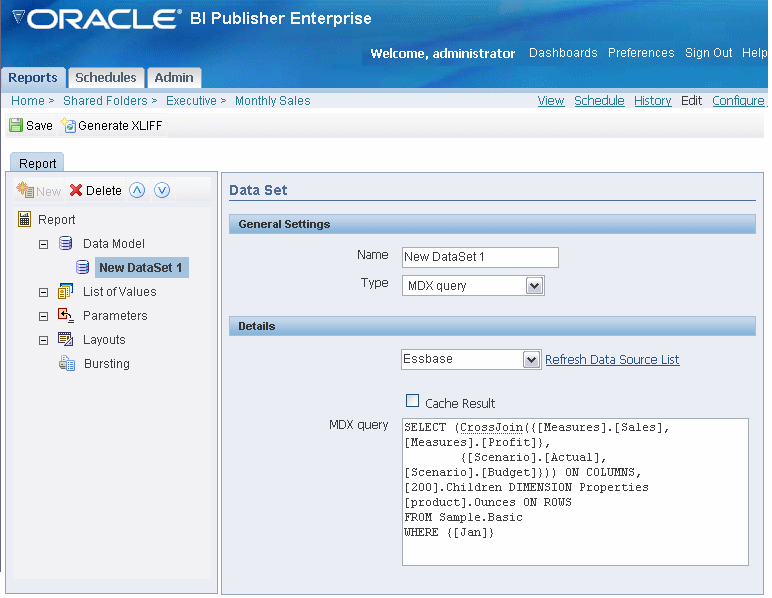Select Layouts tree item label
772x598 pixels.
click(x=104, y=340)
